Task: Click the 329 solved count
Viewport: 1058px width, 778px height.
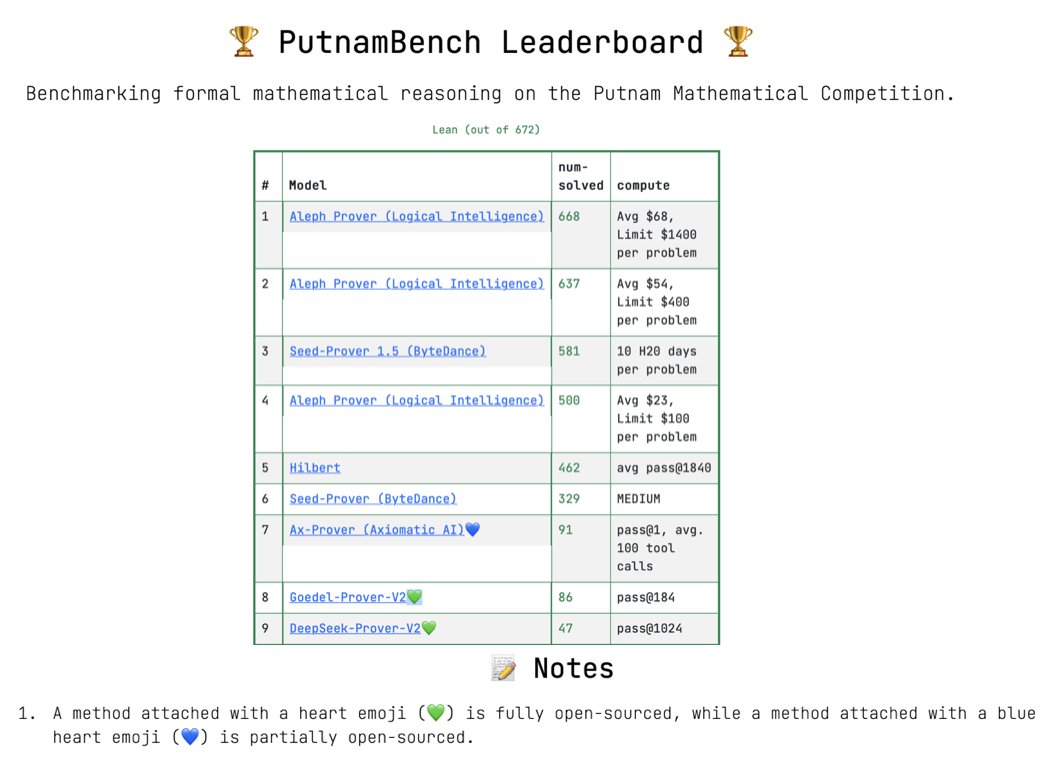Action: pyautogui.click(x=569, y=499)
